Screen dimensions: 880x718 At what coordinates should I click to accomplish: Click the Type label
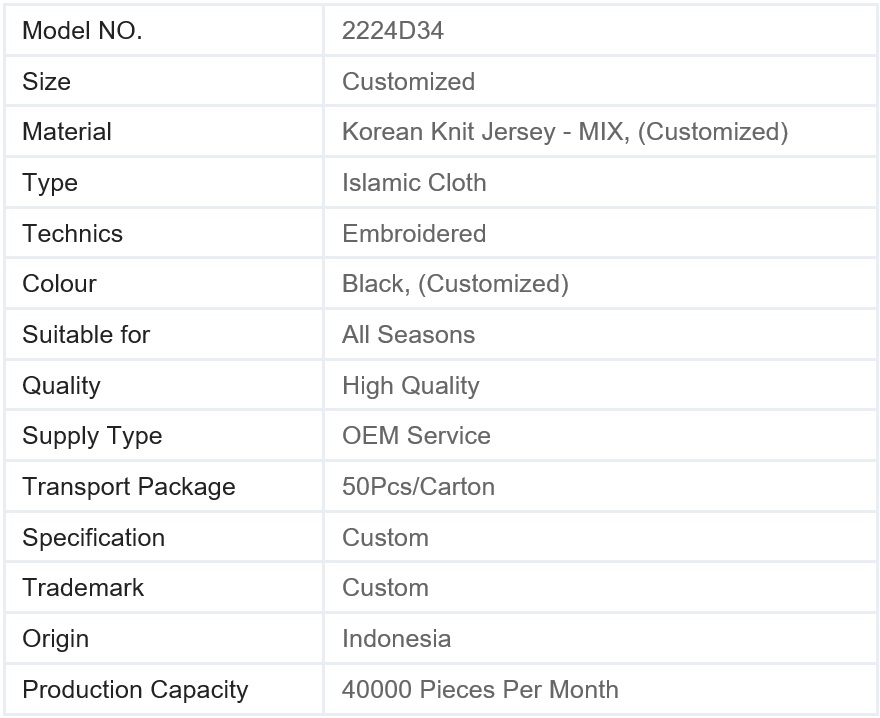click(x=50, y=183)
